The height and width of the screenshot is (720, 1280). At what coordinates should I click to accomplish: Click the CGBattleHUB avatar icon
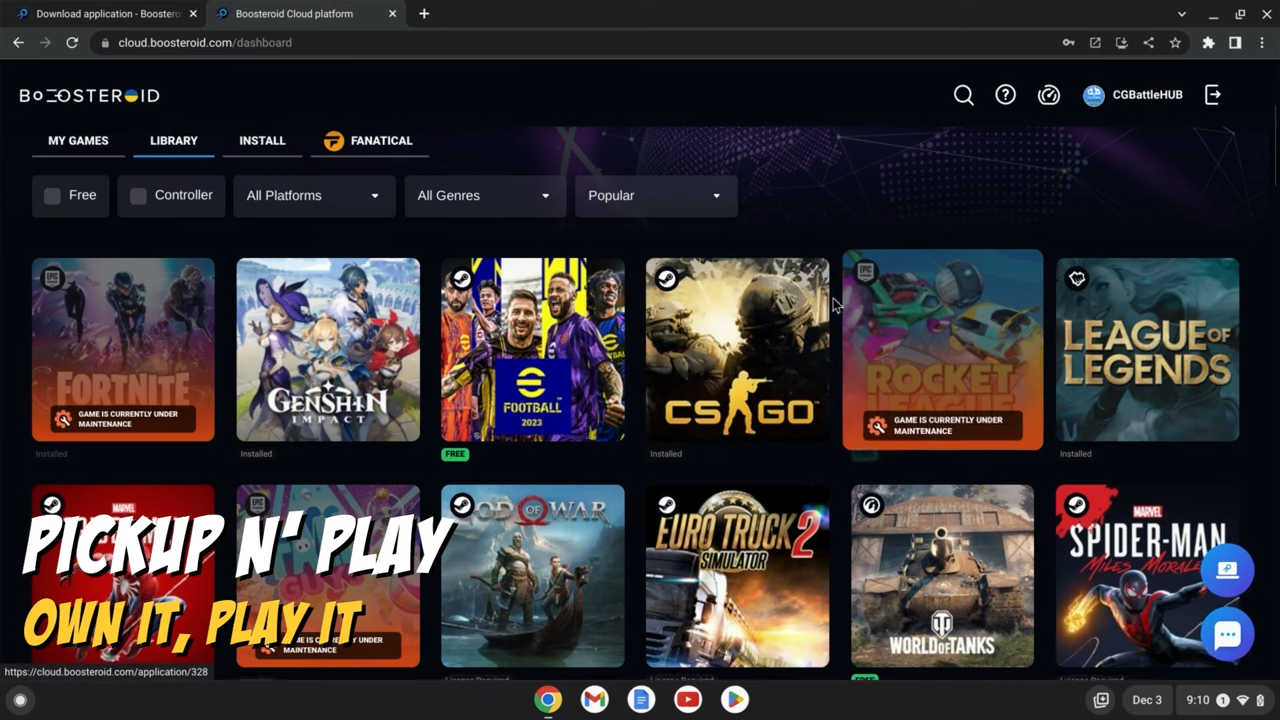pos(1094,95)
